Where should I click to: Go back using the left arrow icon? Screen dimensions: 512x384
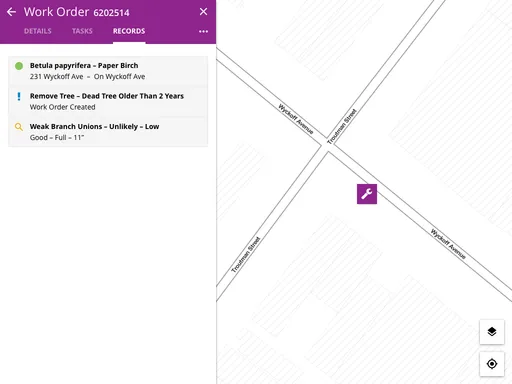click(x=11, y=12)
